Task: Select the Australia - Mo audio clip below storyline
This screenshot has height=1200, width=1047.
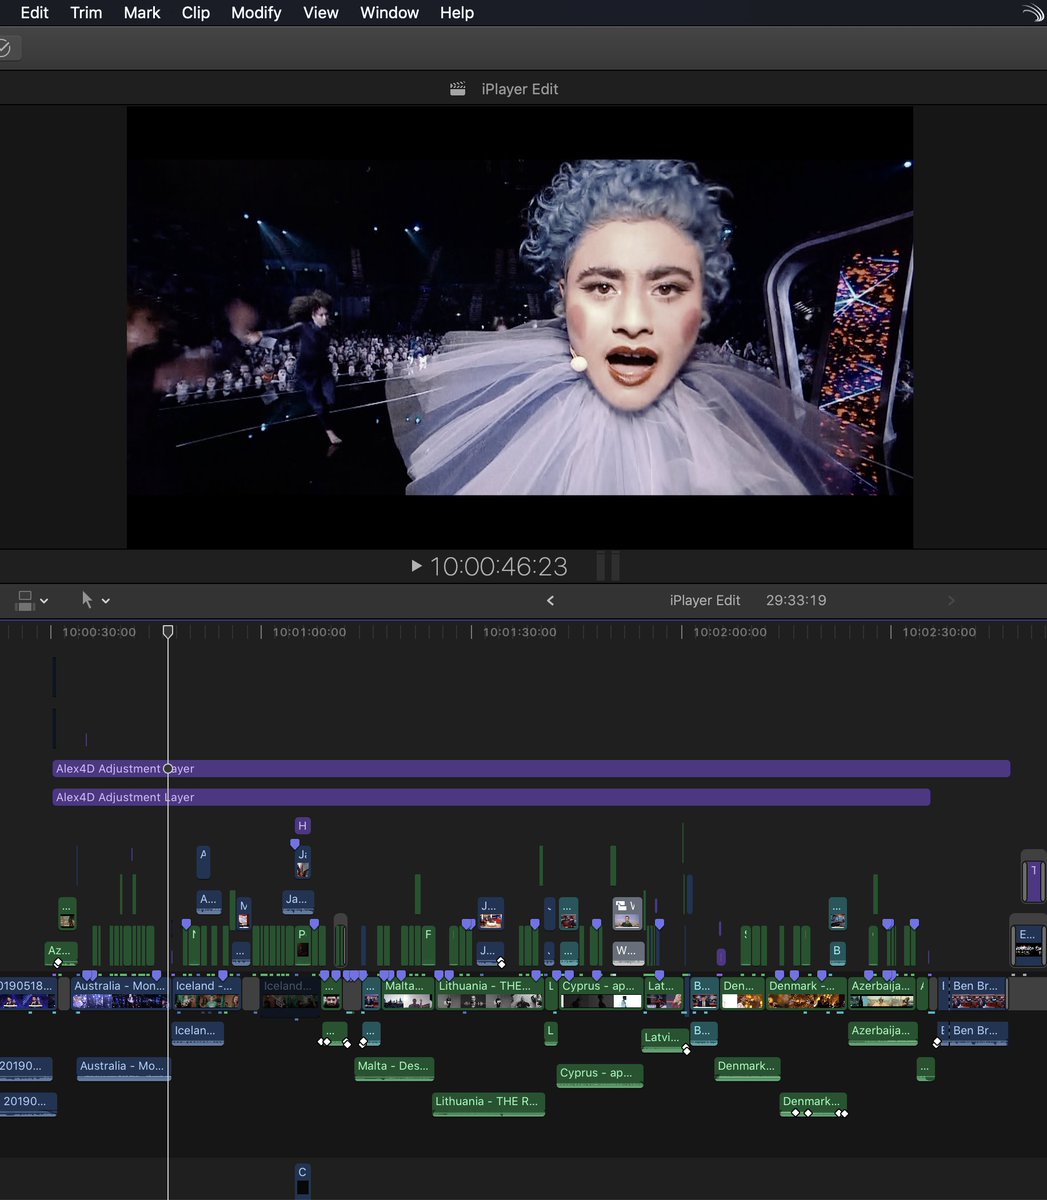Action: coord(124,1068)
